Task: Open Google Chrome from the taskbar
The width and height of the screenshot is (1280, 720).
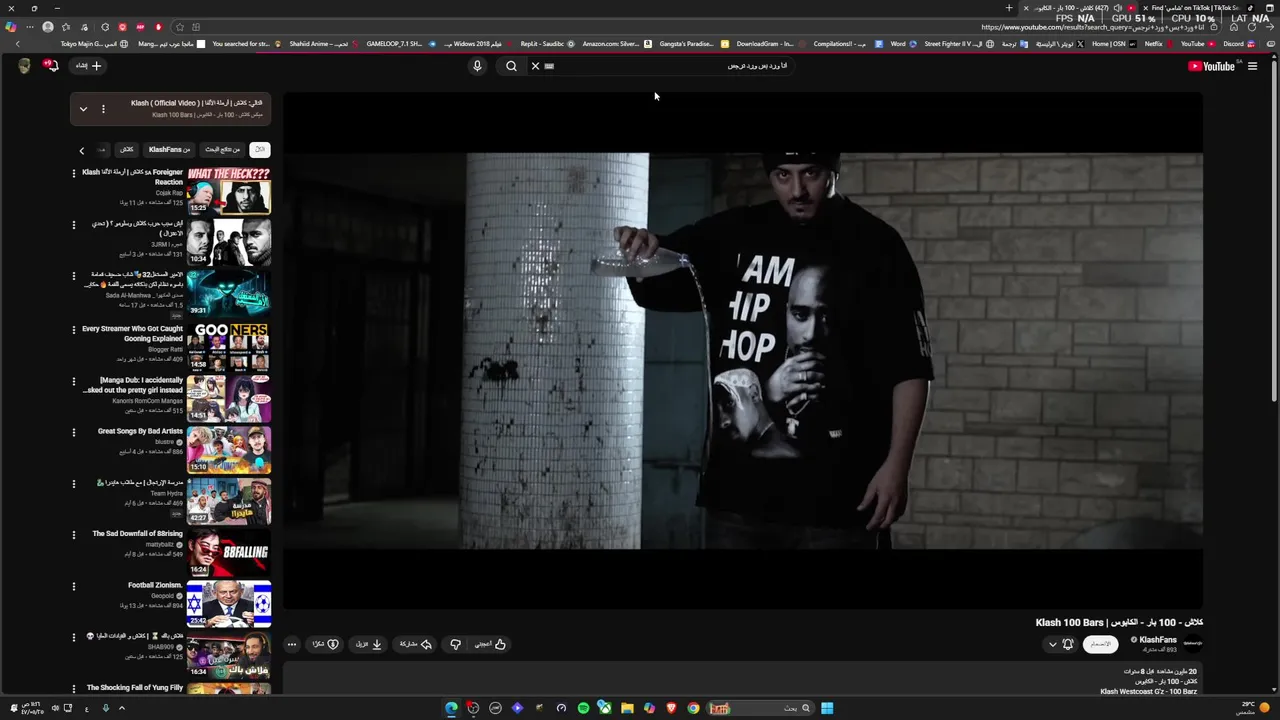Action: coord(693,708)
